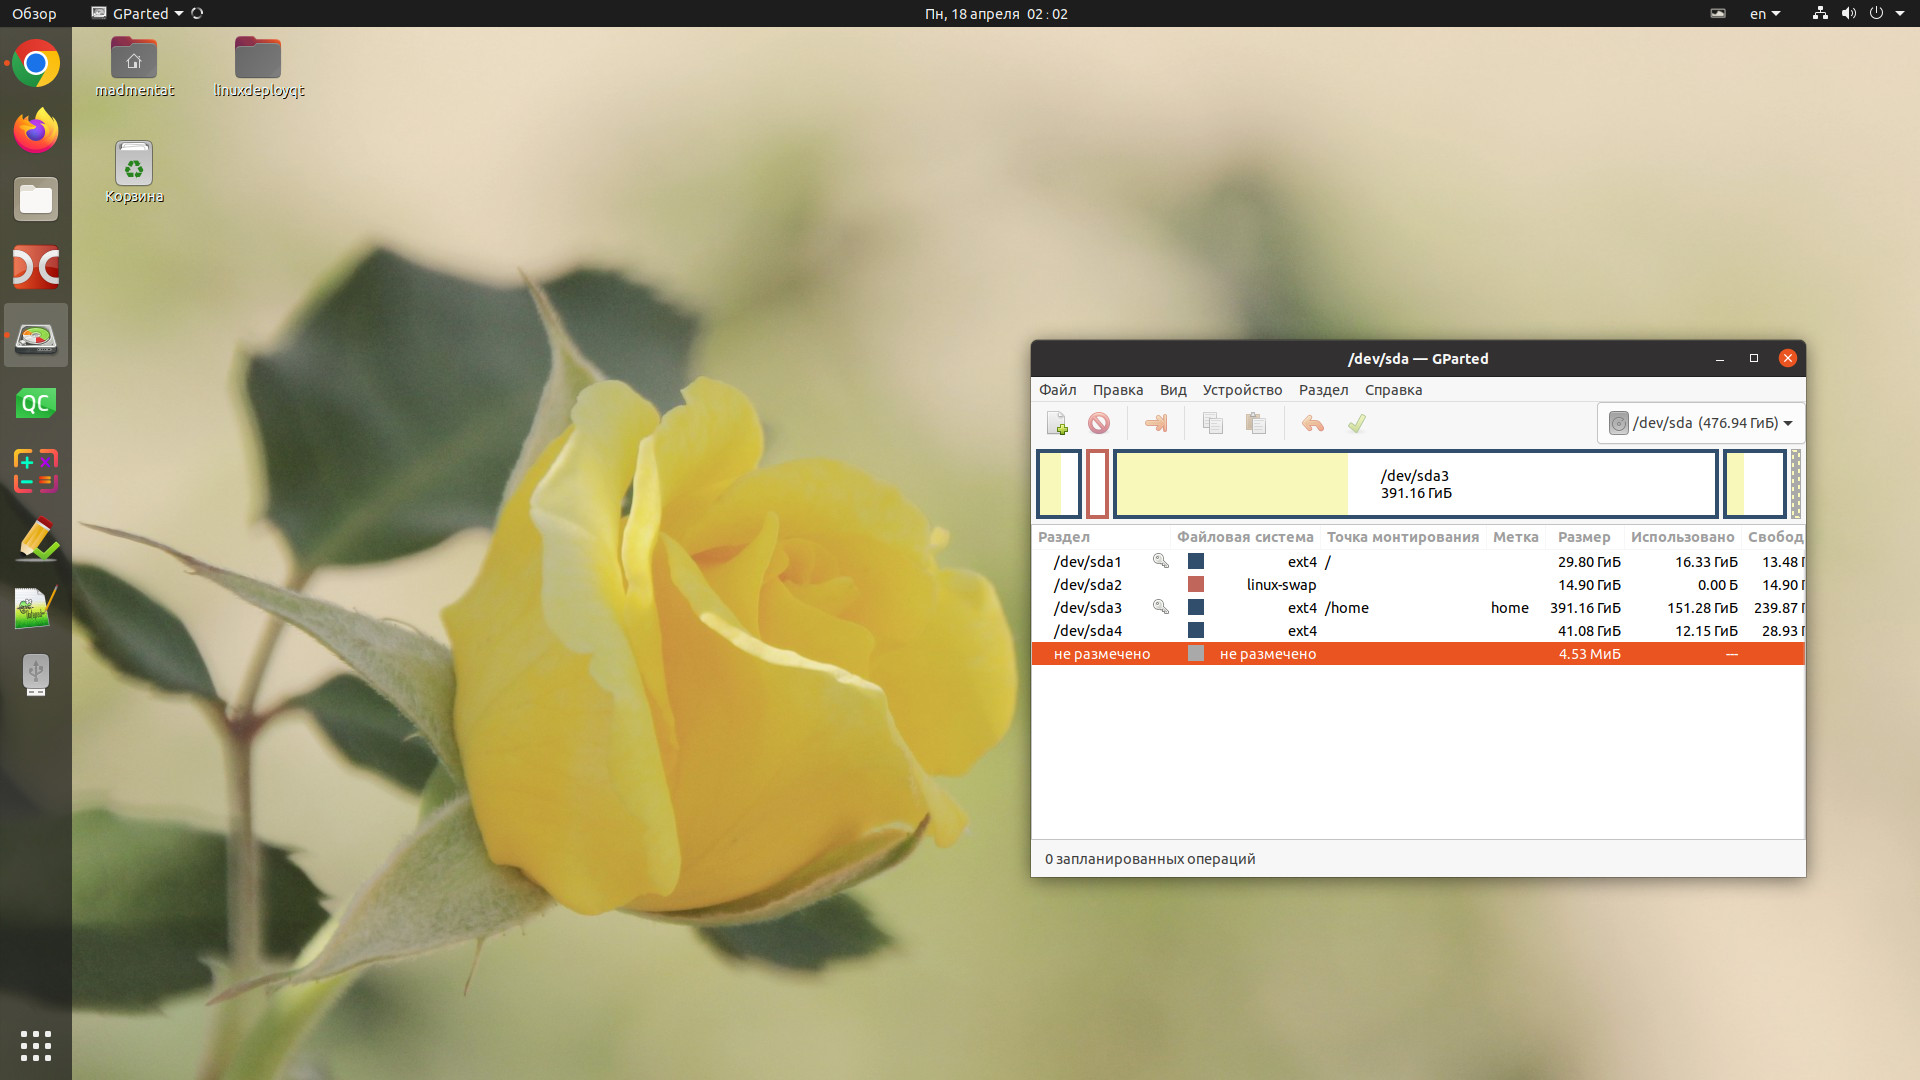Click the Apply all operations checkmark
Image resolution: width=1920 pixels, height=1080 pixels.
1356,424
